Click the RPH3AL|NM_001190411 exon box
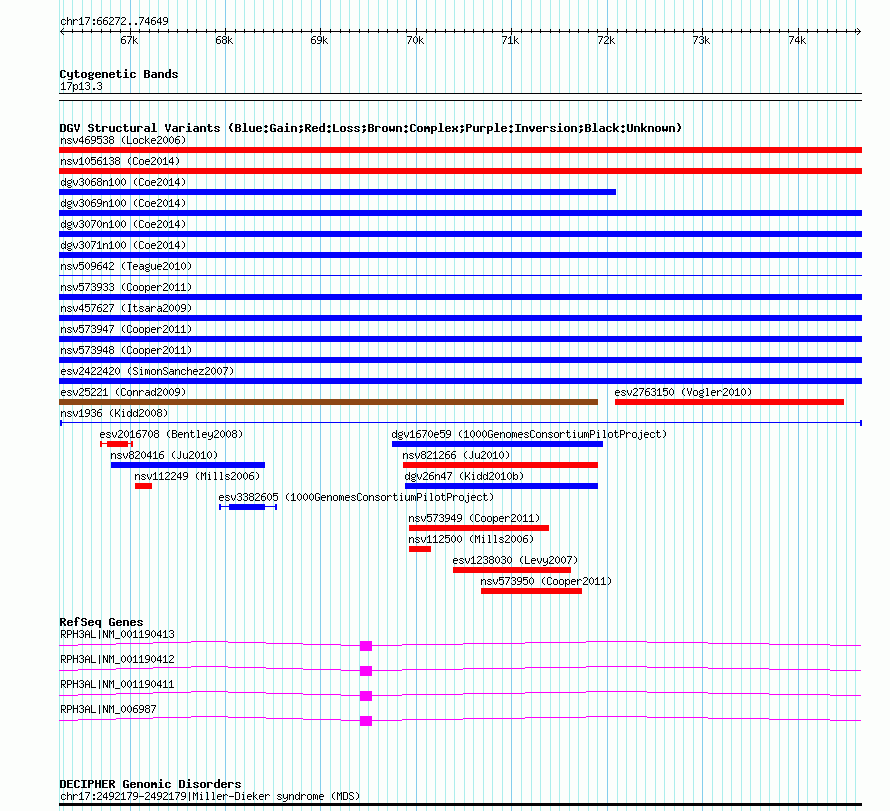 click(x=366, y=696)
